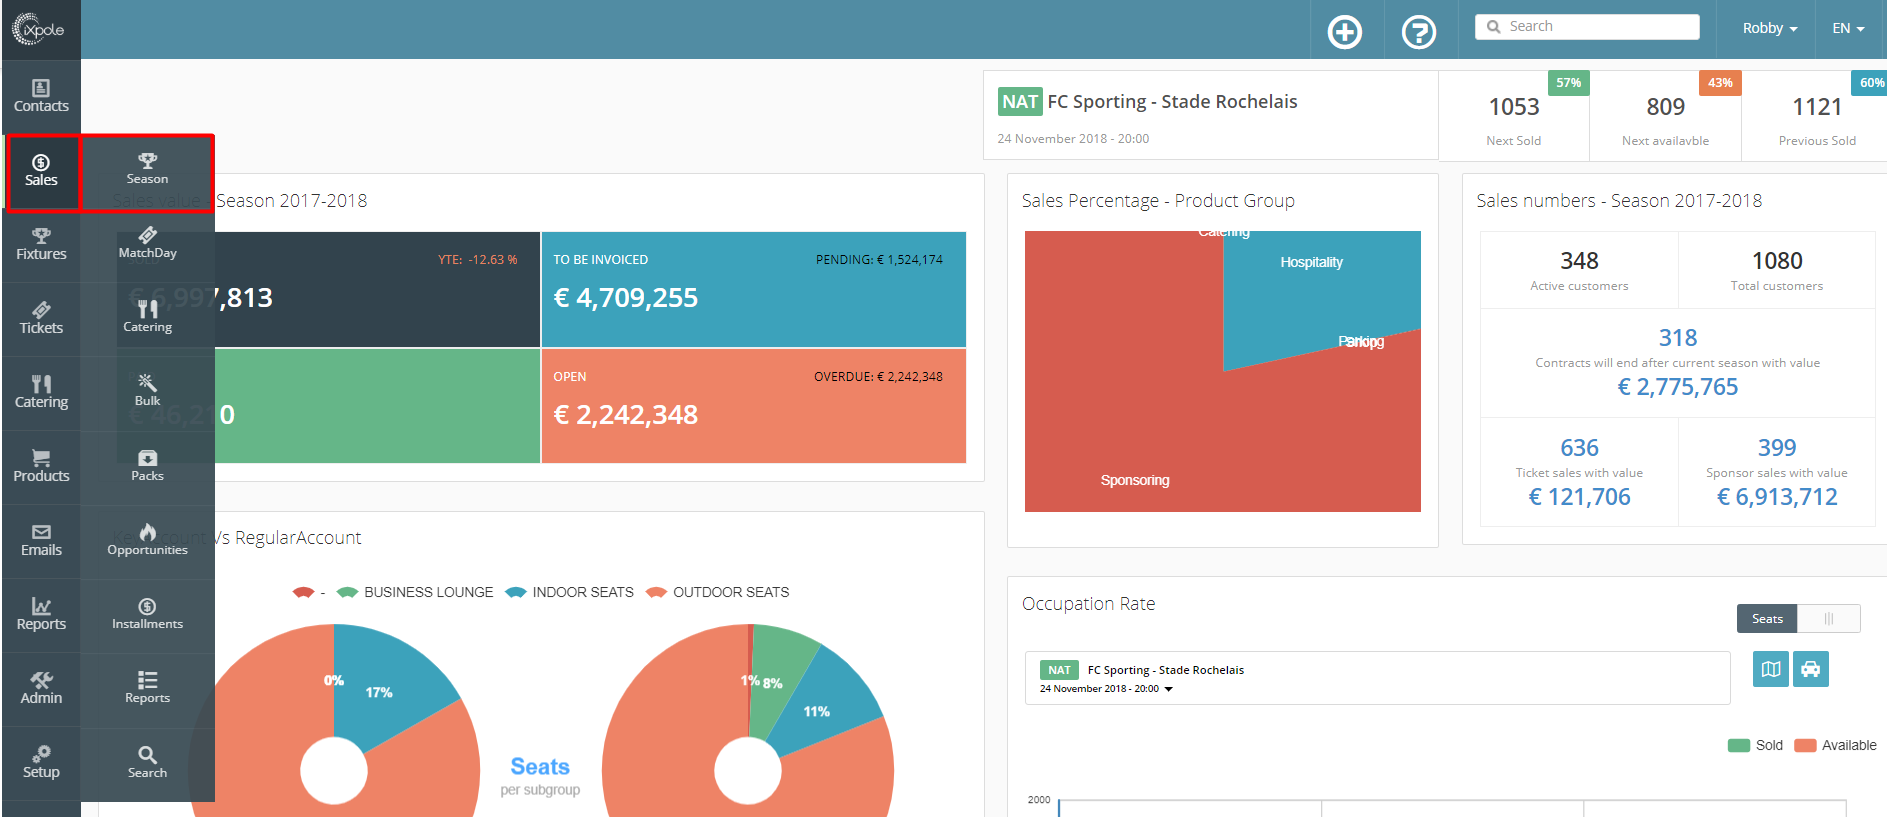Screen dimensions: 1887x817
Task: Select Opportunities in the Sales submenu
Action: pos(147,541)
